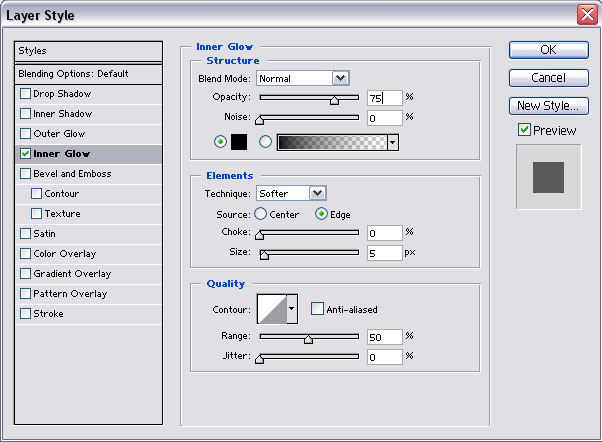Click the style preview thumbnail
This screenshot has width=602, height=442.
pyautogui.click(x=548, y=176)
